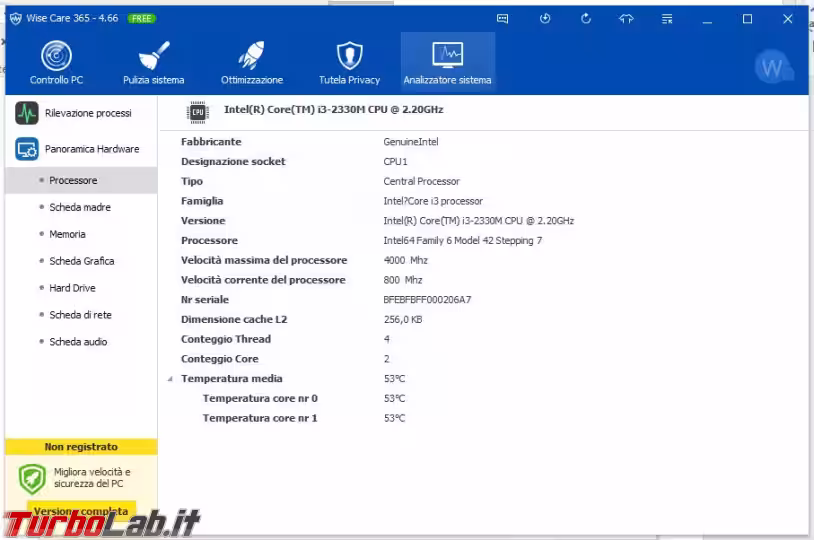Screen dimensions: 814x540
Task: Select the Versione label
Action: [x=203, y=221]
